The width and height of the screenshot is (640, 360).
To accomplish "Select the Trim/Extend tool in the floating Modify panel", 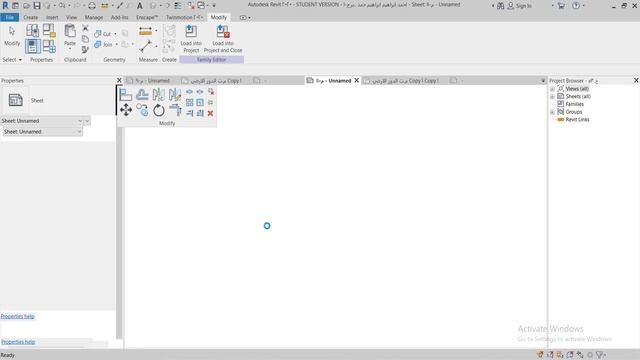I will pyautogui.click(x=175, y=110).
